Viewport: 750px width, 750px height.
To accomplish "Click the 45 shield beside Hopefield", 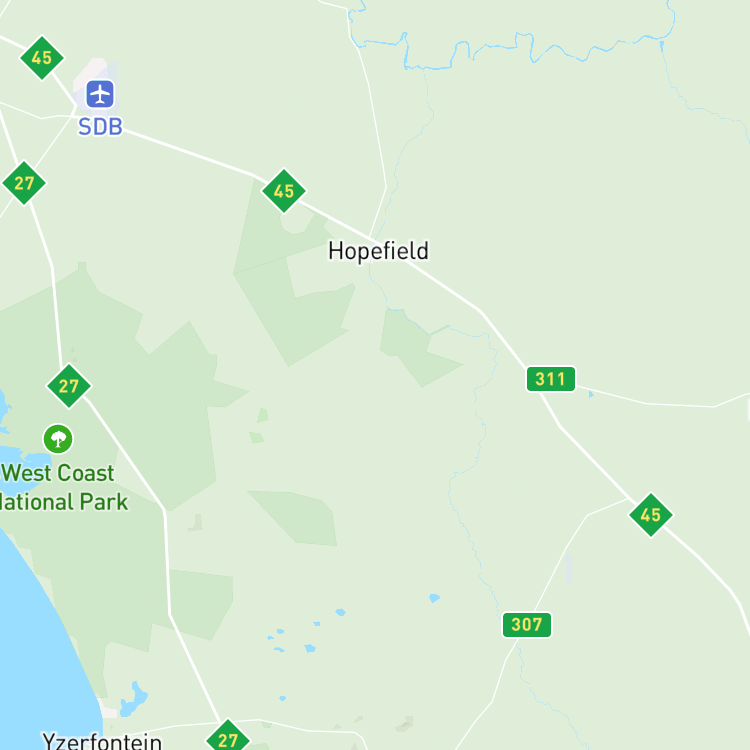I will (x=284, y=191).
